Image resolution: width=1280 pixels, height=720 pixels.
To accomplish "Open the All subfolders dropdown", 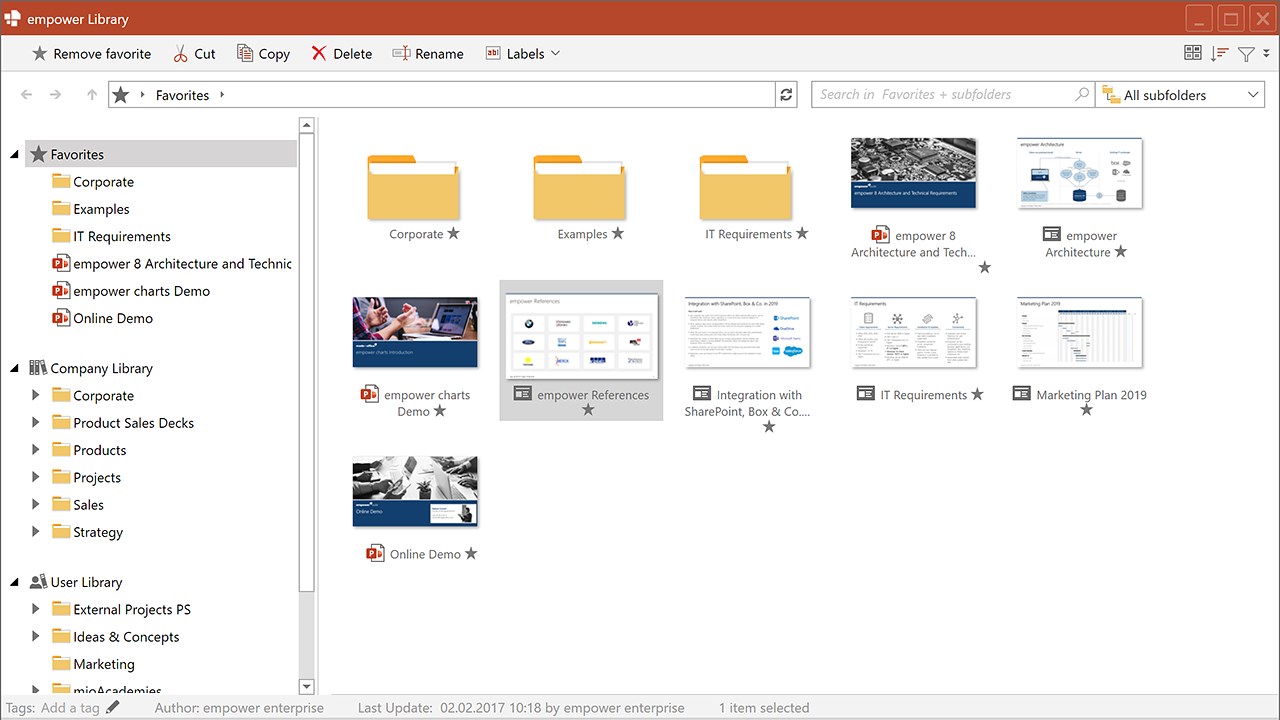I will (x=1182, y=95).
